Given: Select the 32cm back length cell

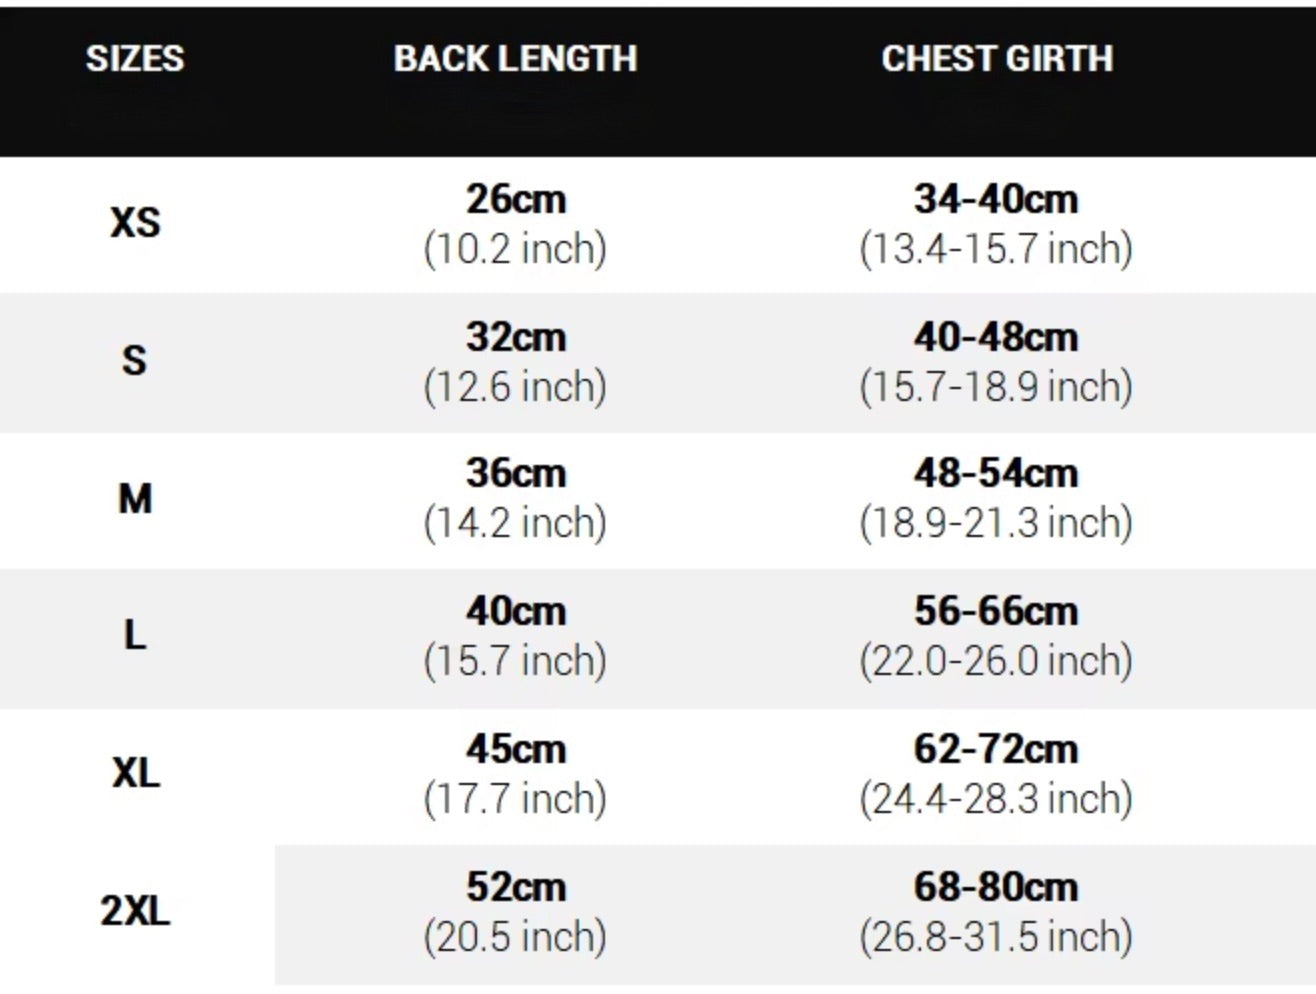Looking at the screenshot, I should [515, 338].
